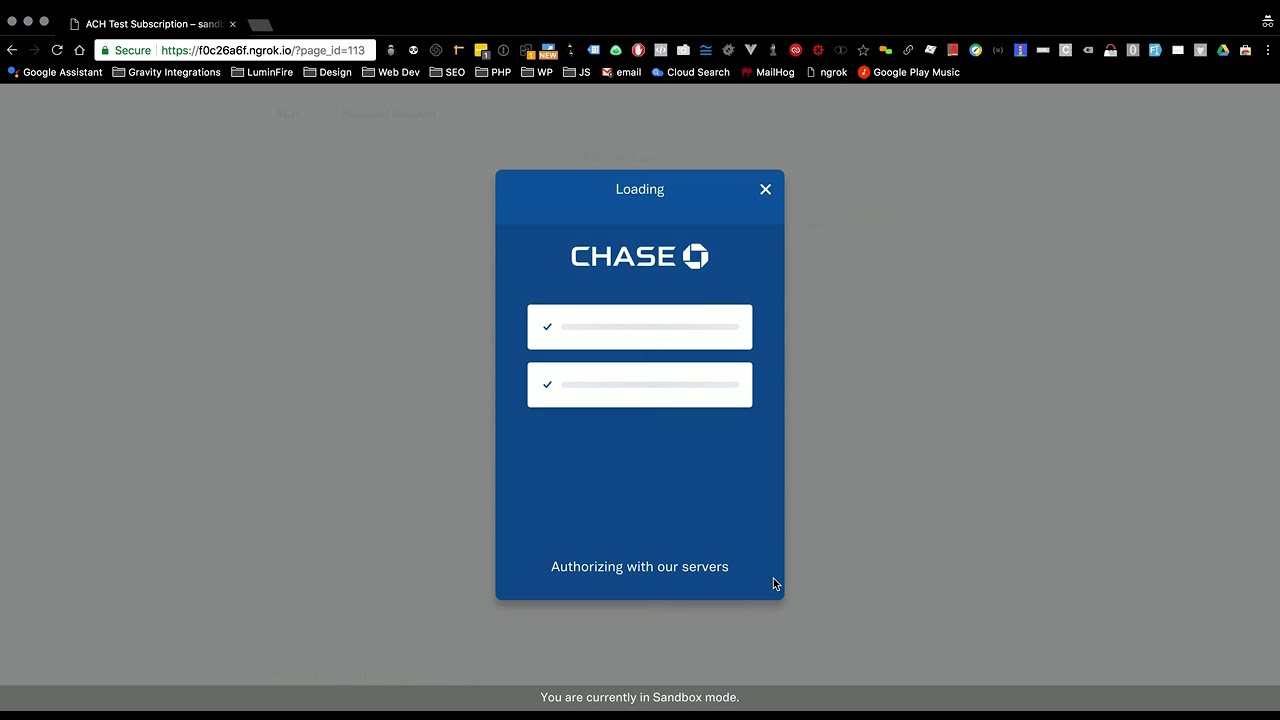Click the gear extension icon
Viewport: 1280px width, 720px height.
(728, 50)
